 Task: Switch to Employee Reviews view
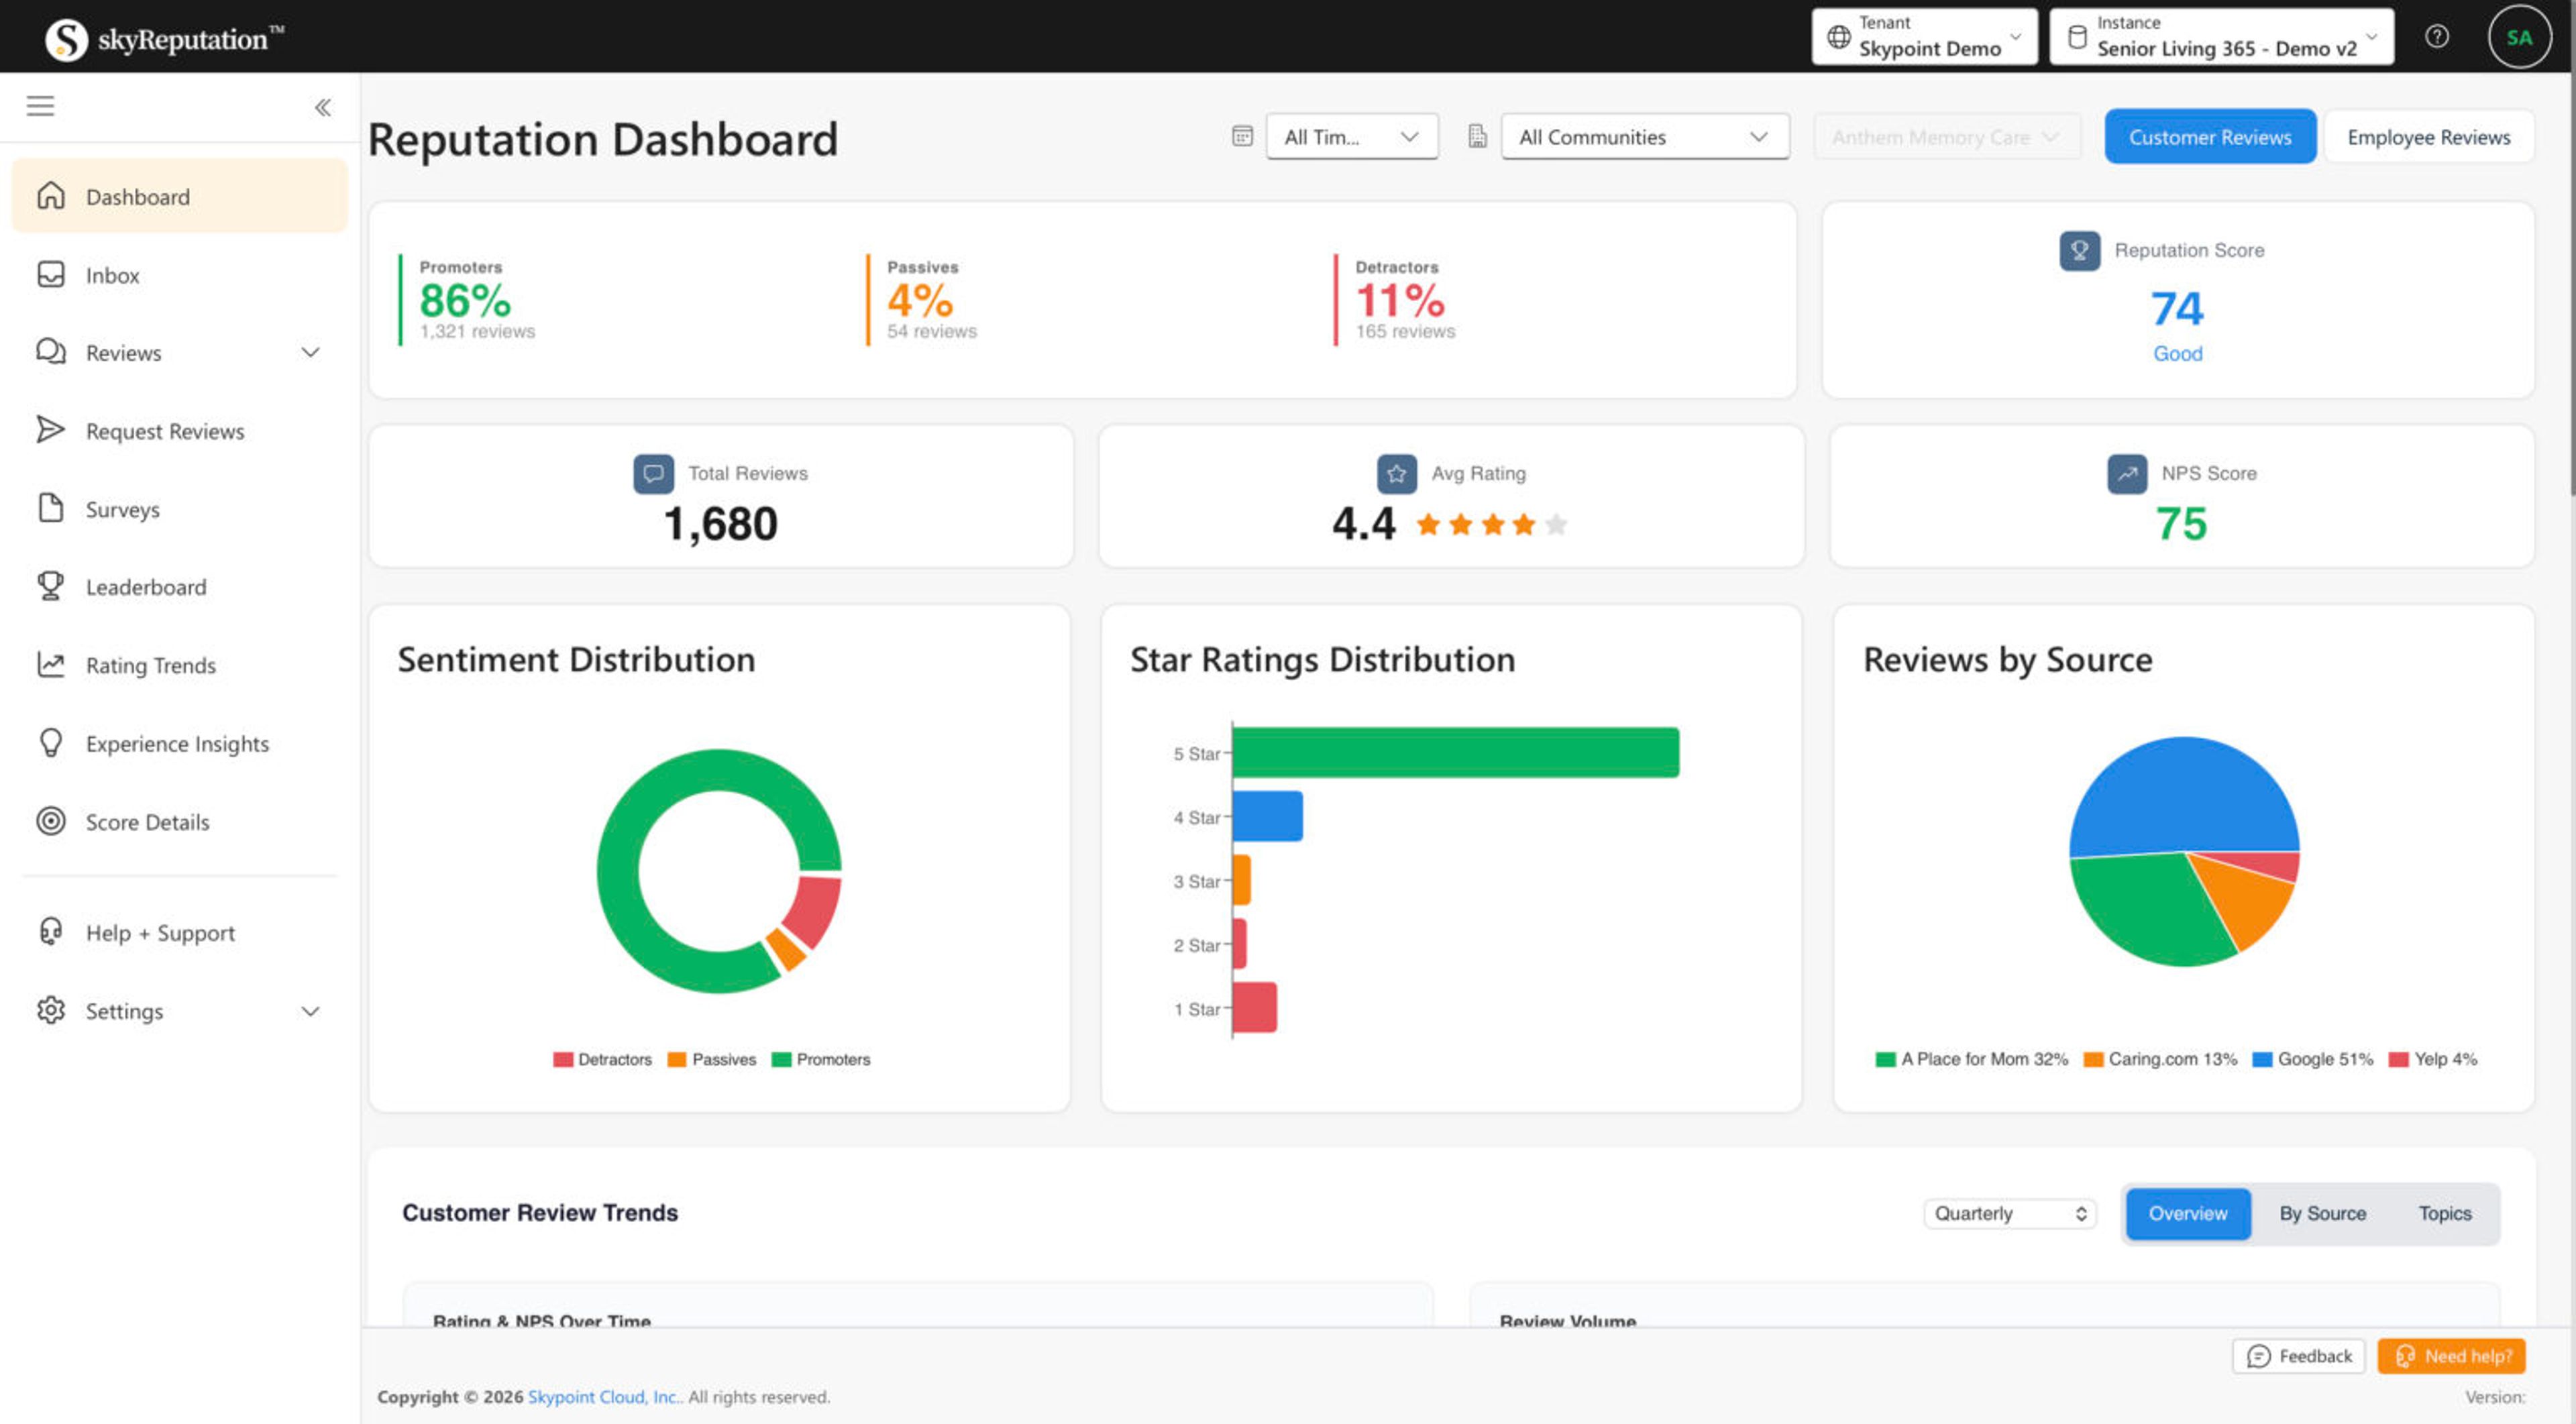(2429, 136)
